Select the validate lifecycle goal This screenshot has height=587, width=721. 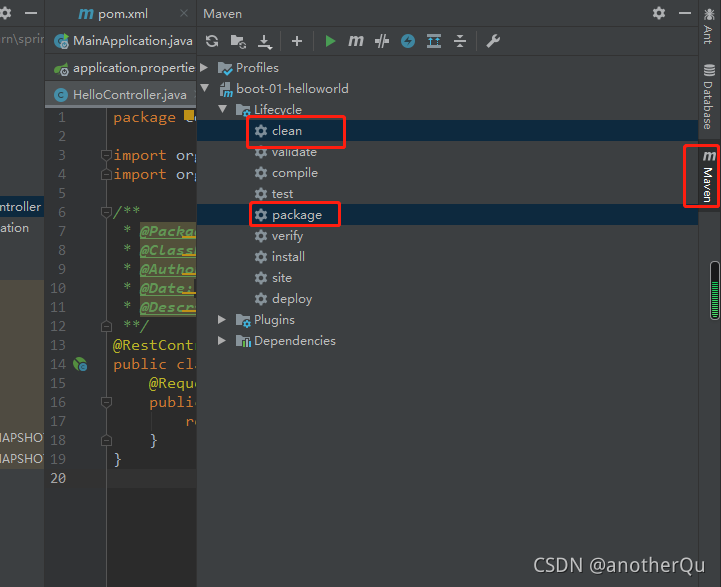click(447, 152)
